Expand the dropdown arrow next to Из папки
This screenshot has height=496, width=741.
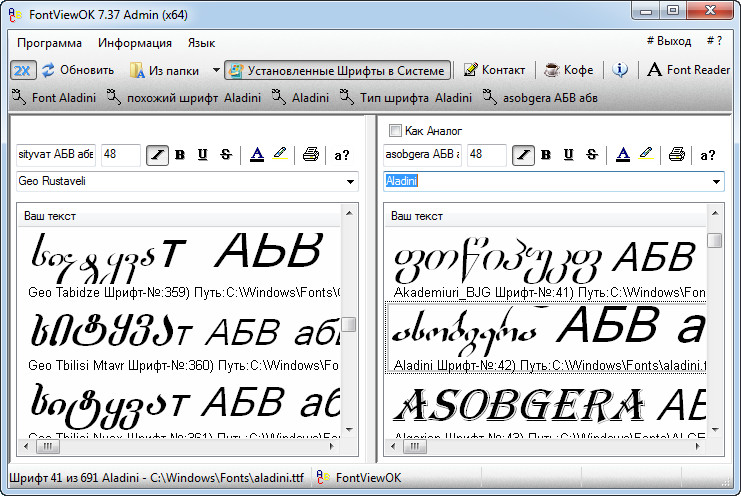pyautogui.click(x=216, y=70)
